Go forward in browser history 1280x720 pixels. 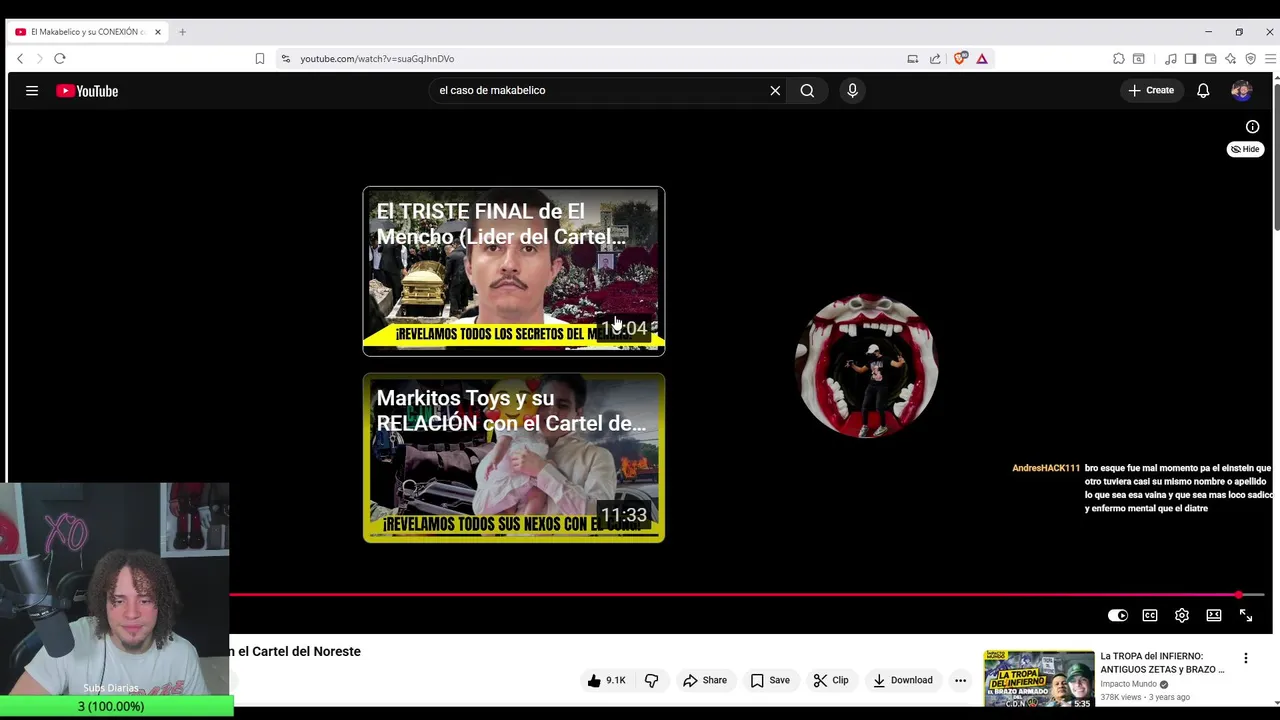pyautogui.click(x=39, y=59)
